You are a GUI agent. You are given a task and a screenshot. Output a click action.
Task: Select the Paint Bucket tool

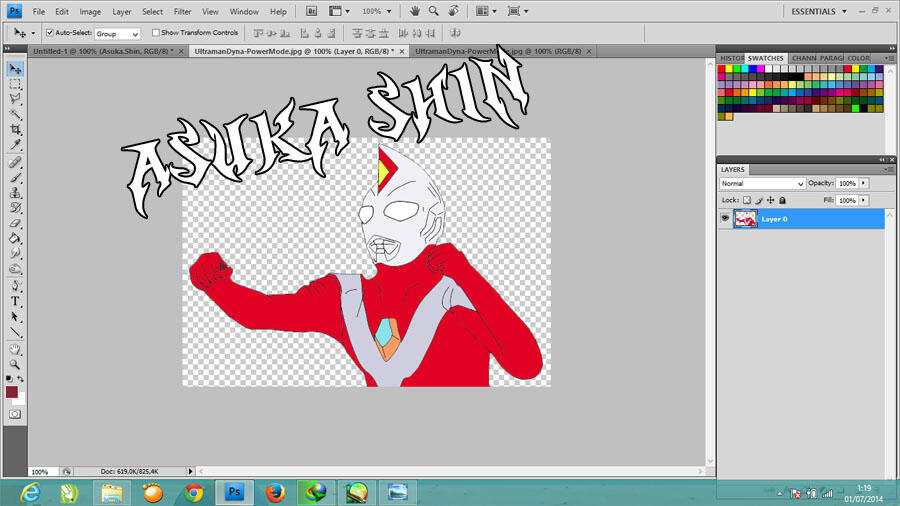coord(15,238)
